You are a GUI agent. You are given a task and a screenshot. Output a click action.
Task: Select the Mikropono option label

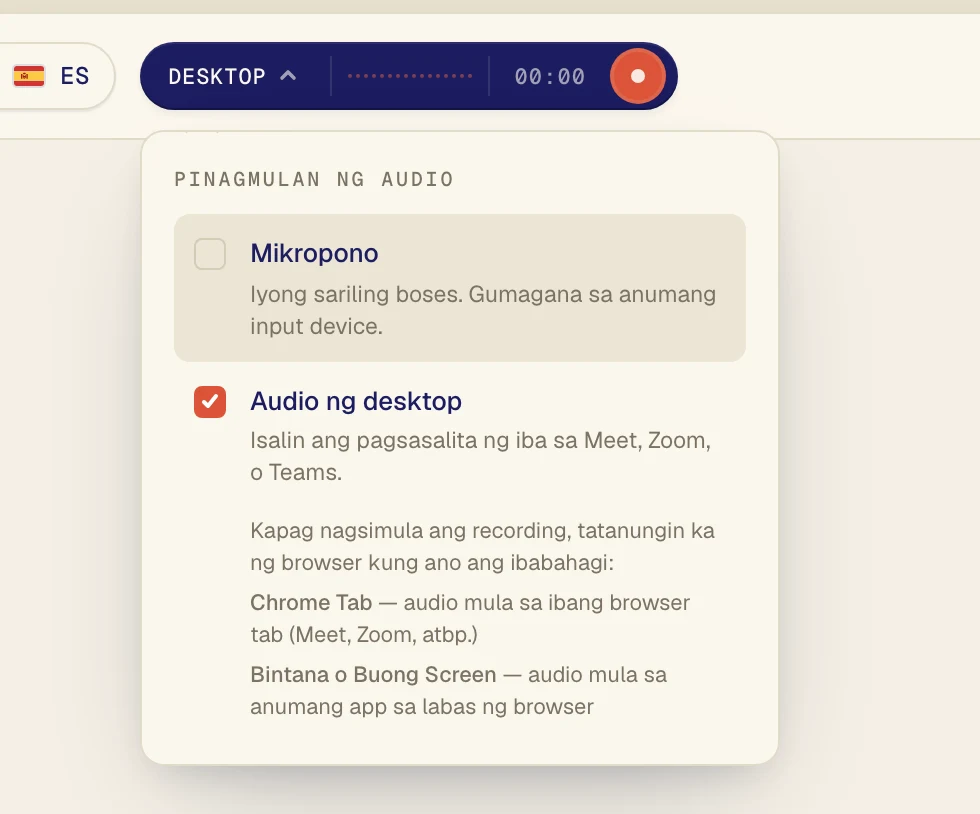(314, 253)
